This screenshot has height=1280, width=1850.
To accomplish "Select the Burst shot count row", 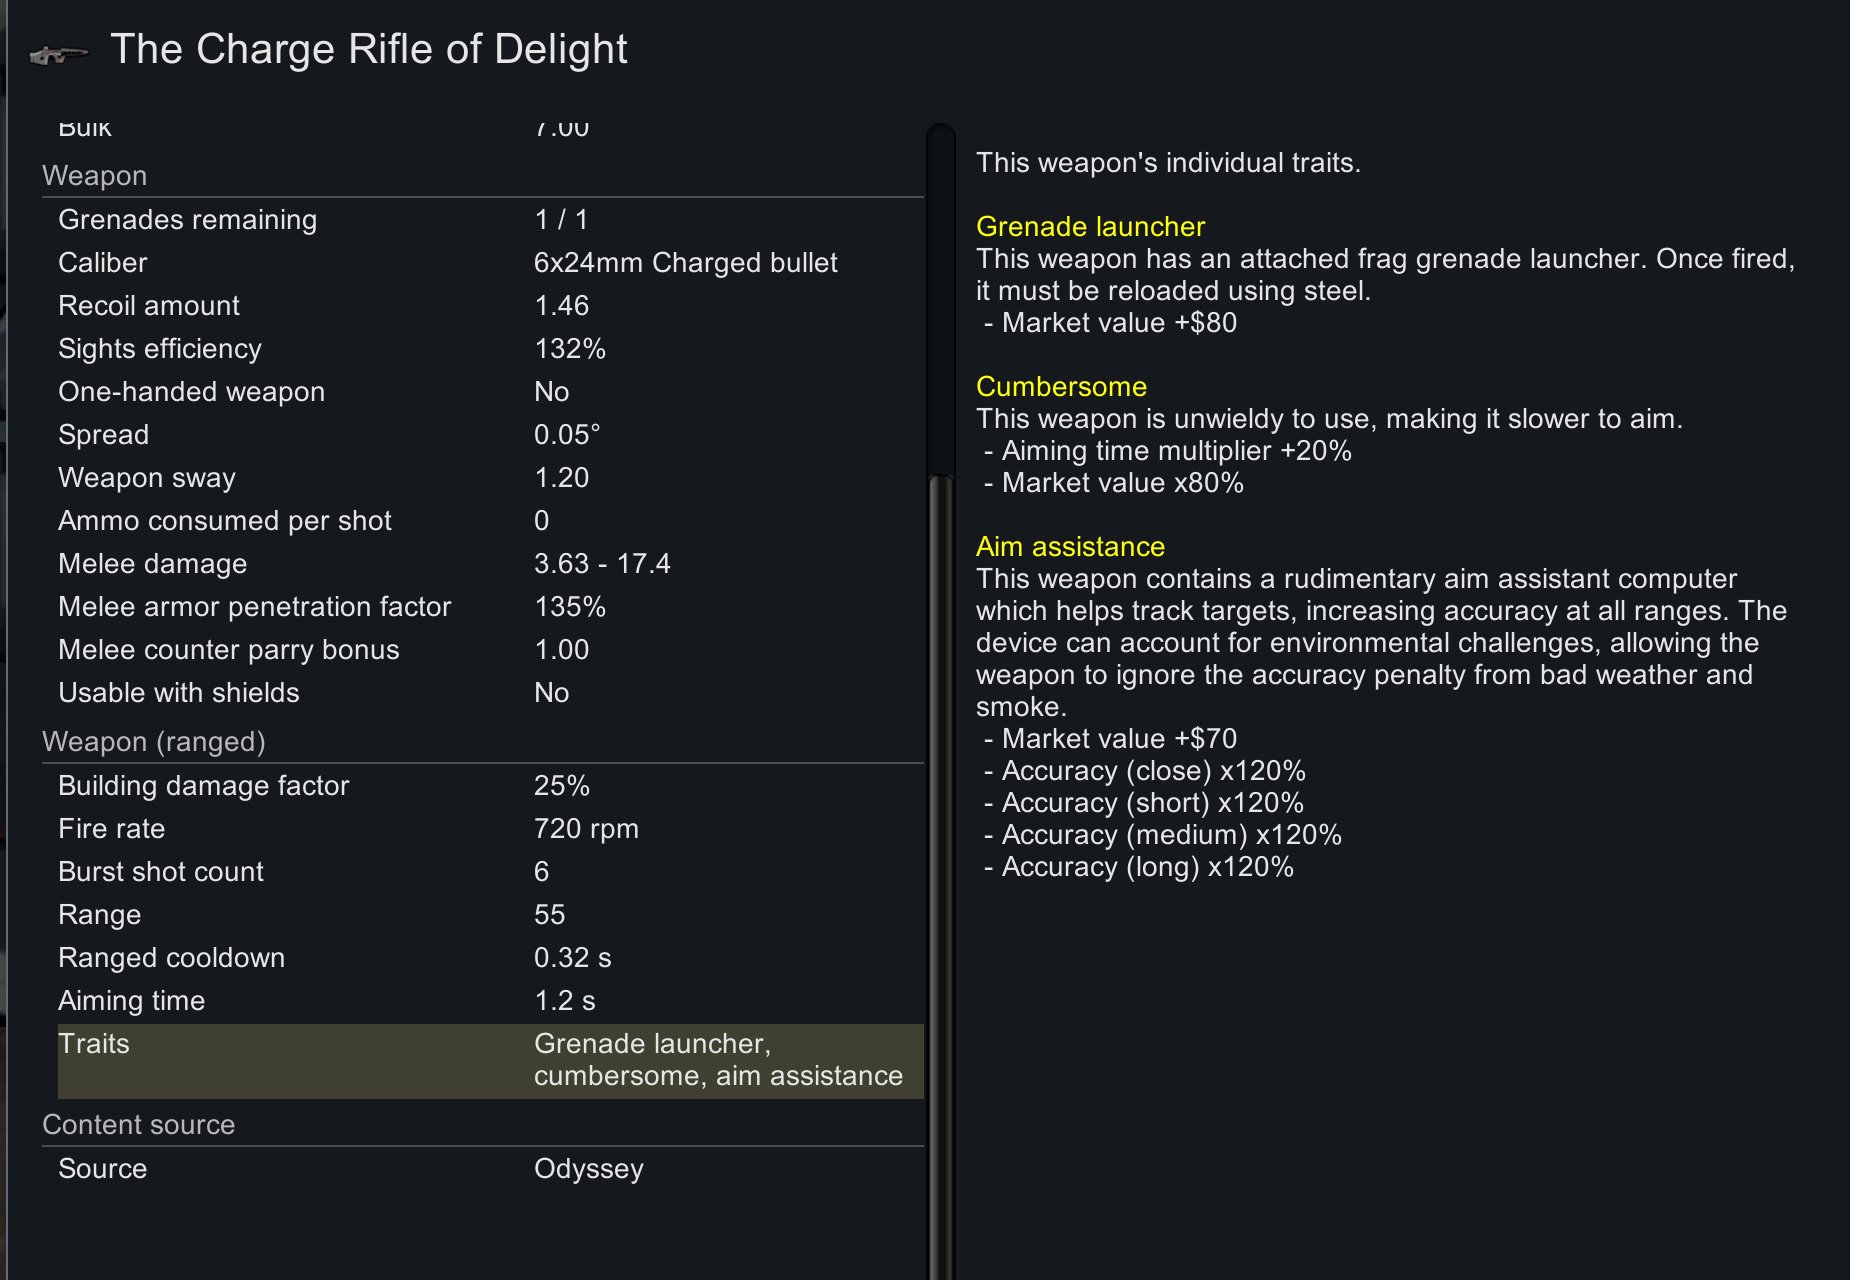I will point(491,872).
